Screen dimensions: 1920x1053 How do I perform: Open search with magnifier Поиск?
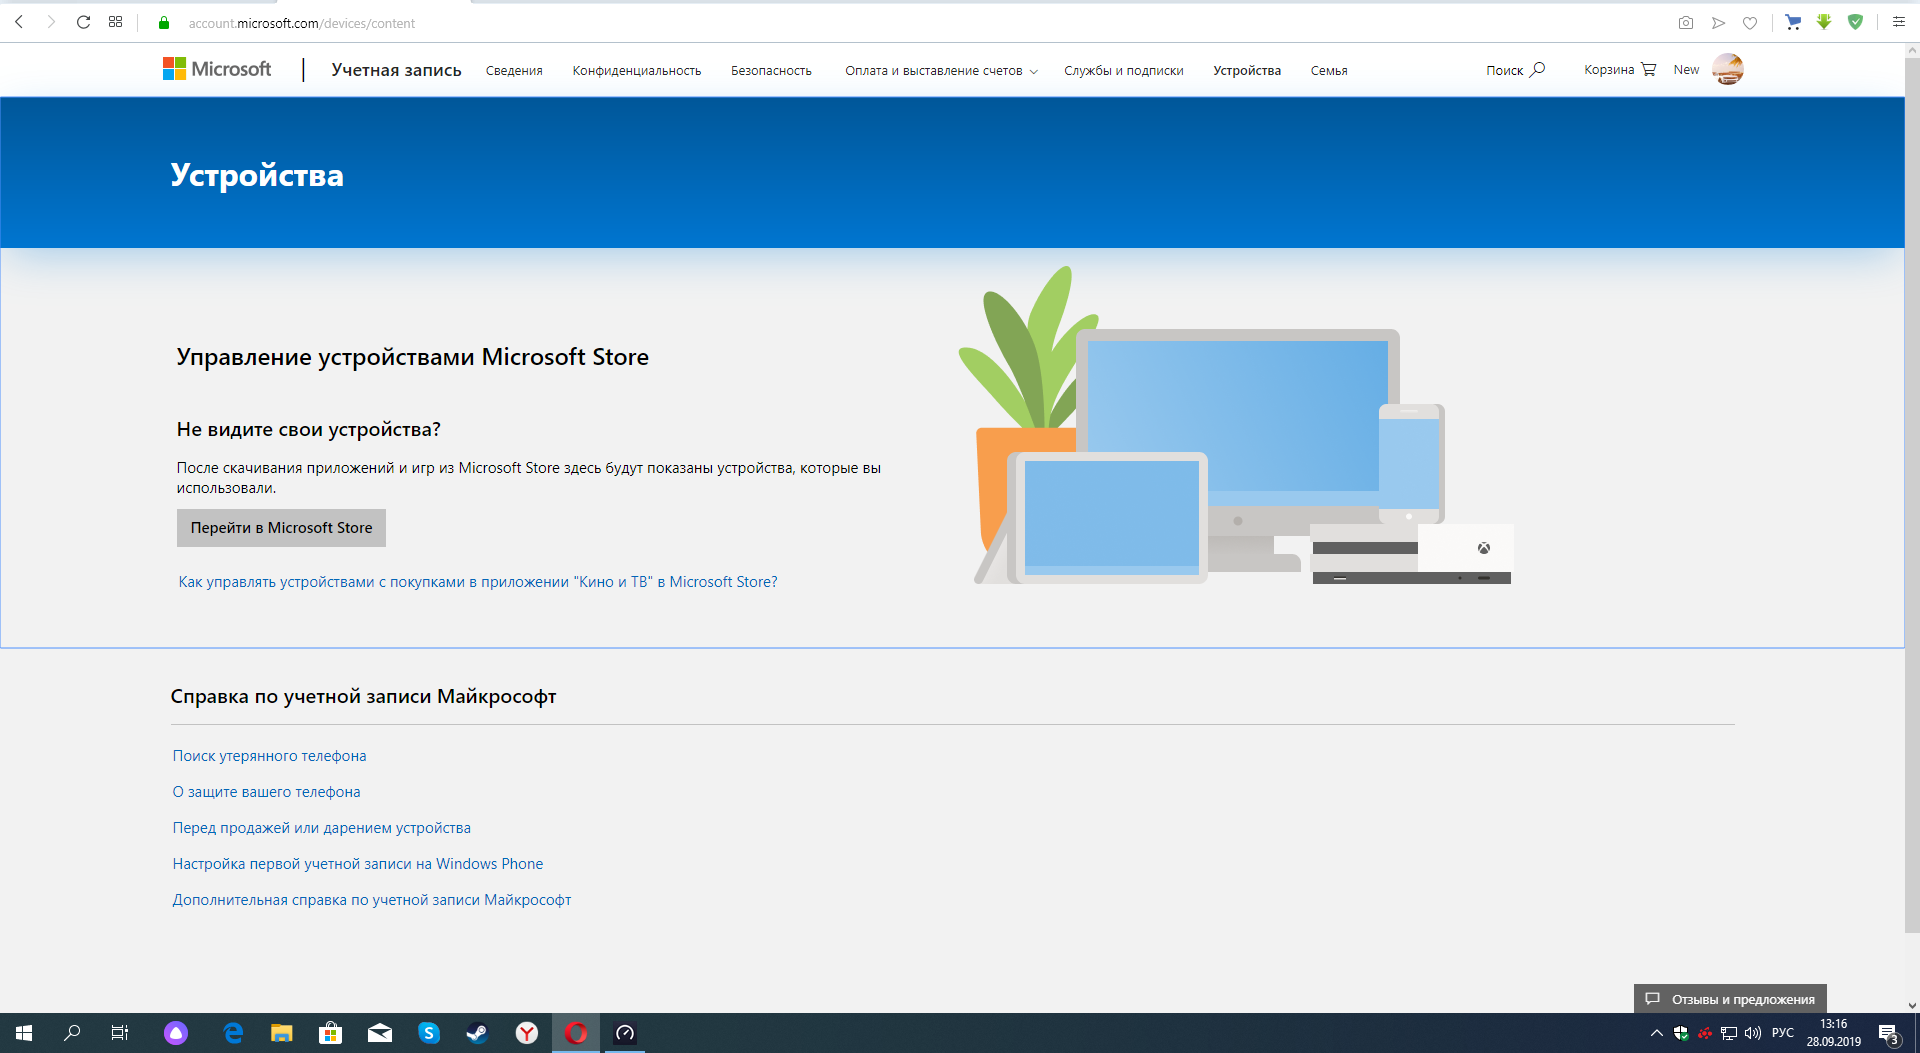click(1515, 70)
